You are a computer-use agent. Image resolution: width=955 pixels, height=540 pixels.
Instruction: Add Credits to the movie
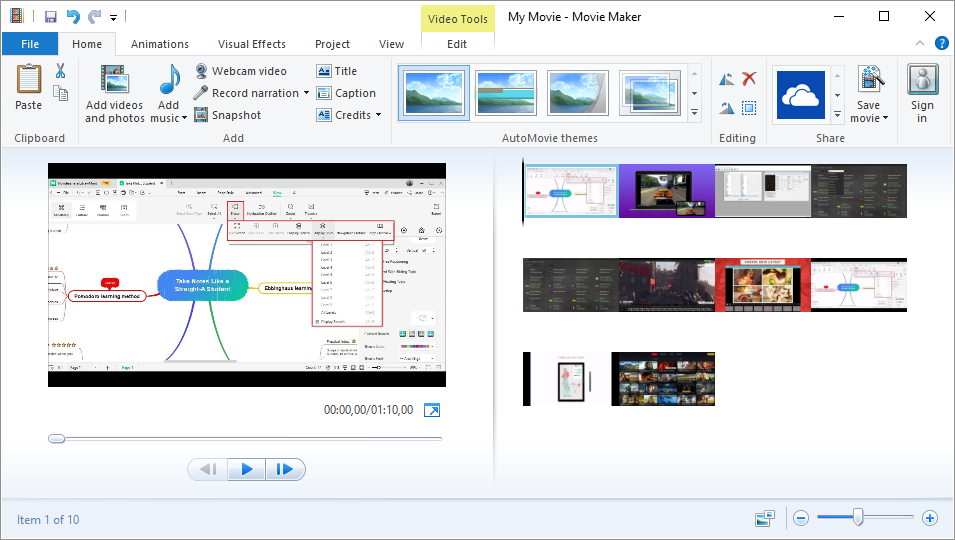click(344, 115)
